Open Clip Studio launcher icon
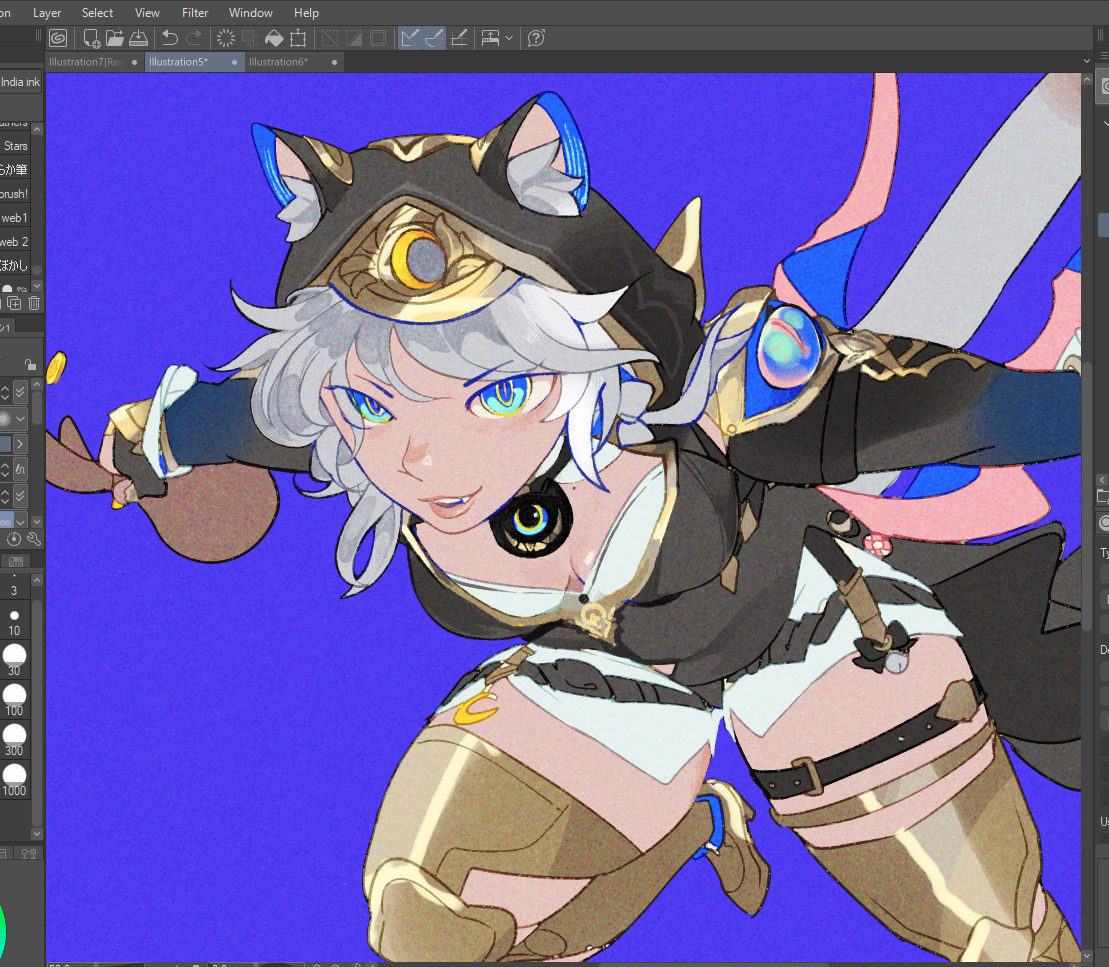 click(59, 38)
